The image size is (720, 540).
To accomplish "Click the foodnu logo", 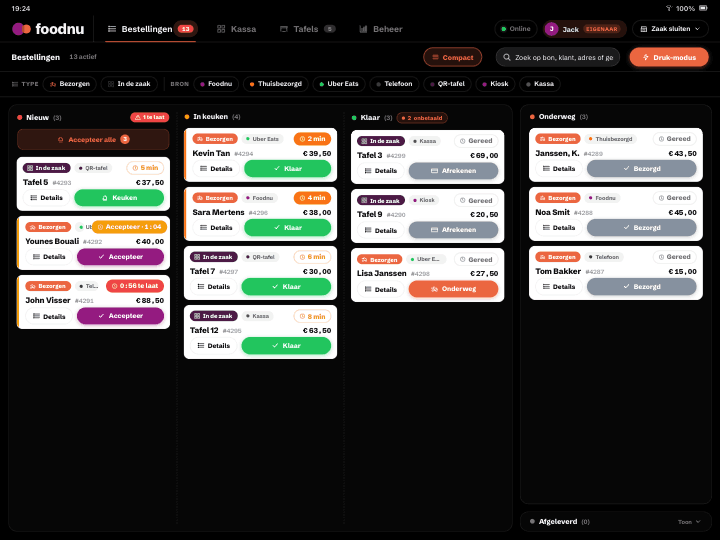I will 48,29.
